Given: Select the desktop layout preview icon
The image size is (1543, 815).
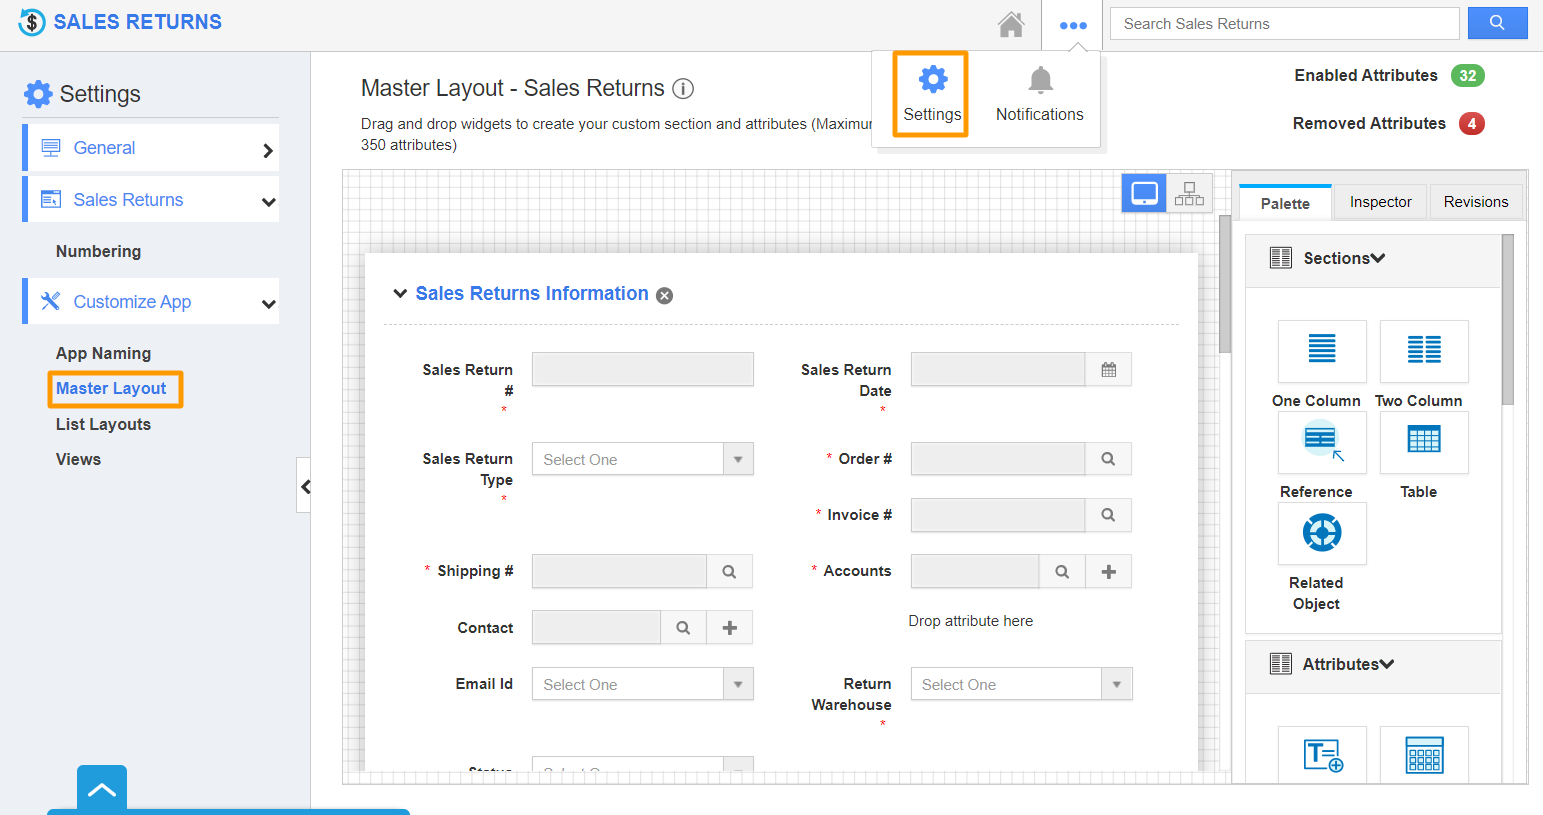Looking at the screenshot, I should (x=1143, y=193).
